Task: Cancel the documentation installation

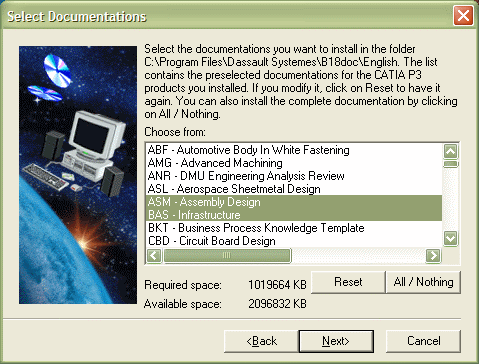Action: pyautogui.click(x=423, y=341)
